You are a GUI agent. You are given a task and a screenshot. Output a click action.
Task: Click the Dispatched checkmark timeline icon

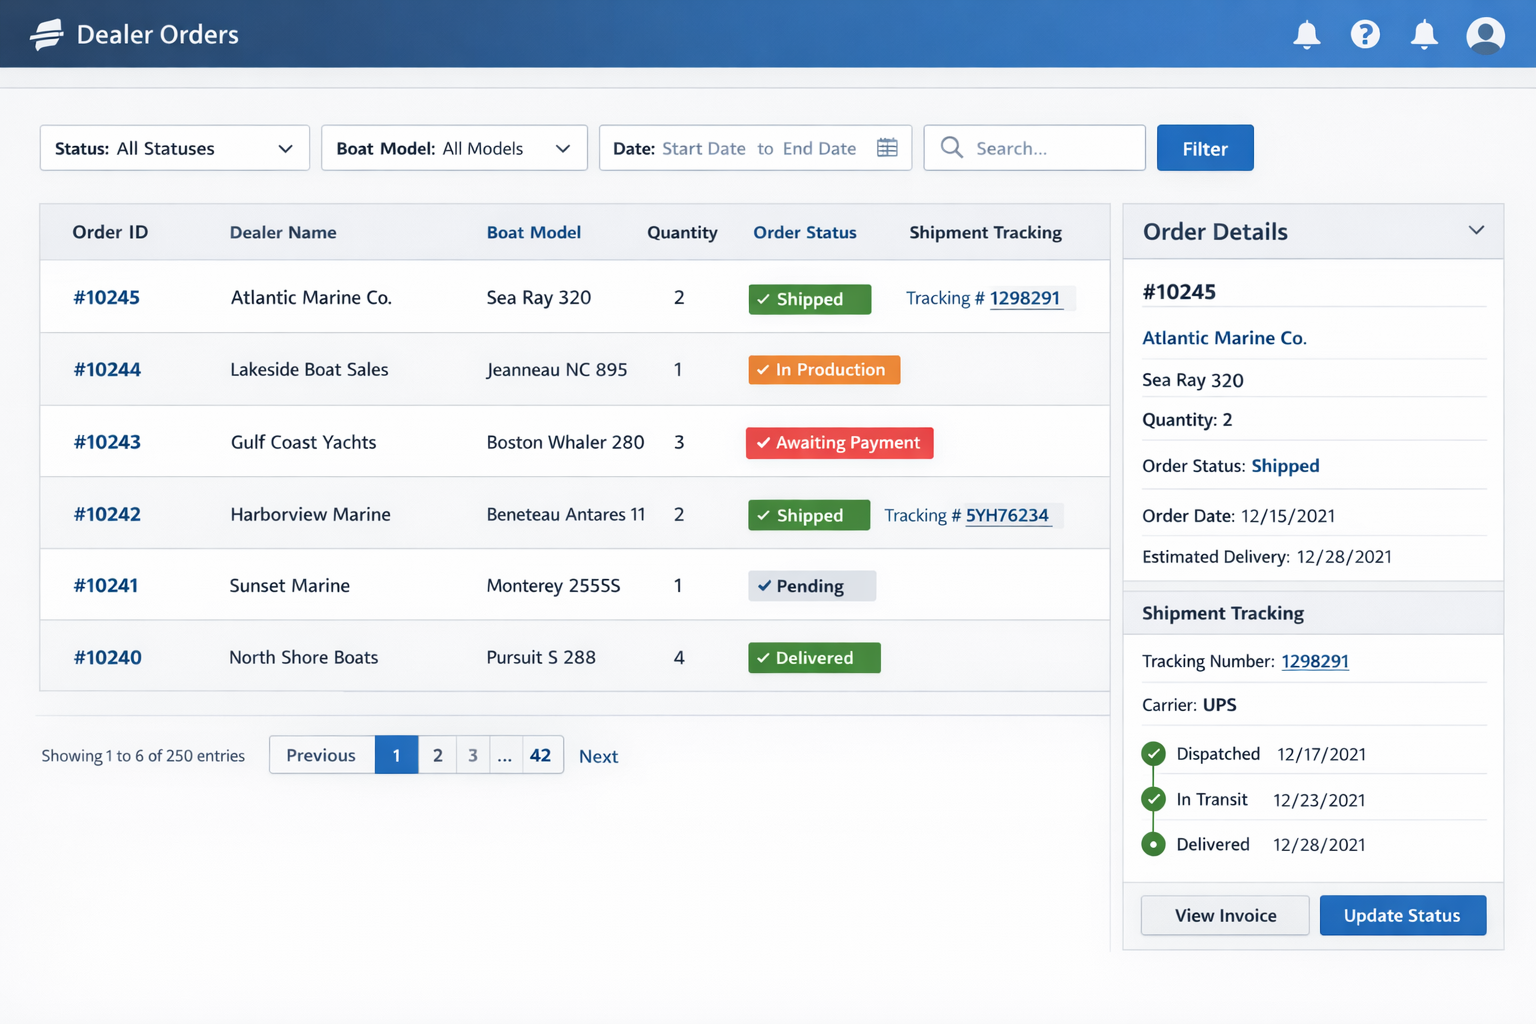click(1153, 754)
